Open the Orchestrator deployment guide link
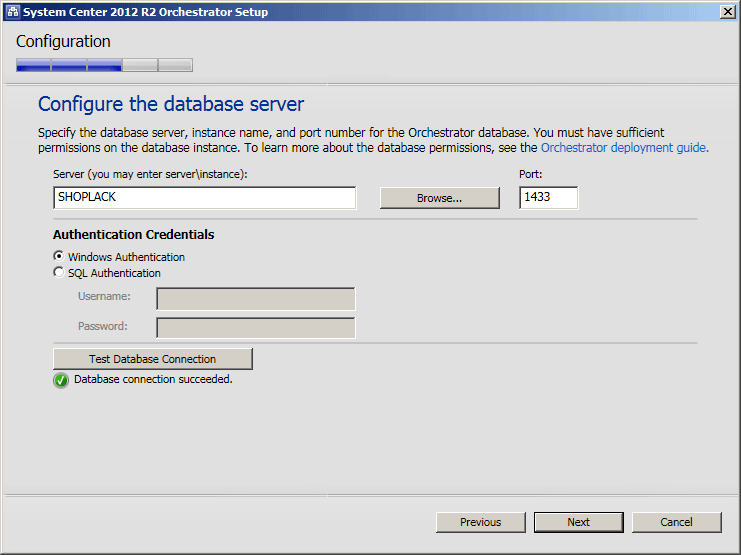This screenshot has width=741, height=555. coord(624,148)
